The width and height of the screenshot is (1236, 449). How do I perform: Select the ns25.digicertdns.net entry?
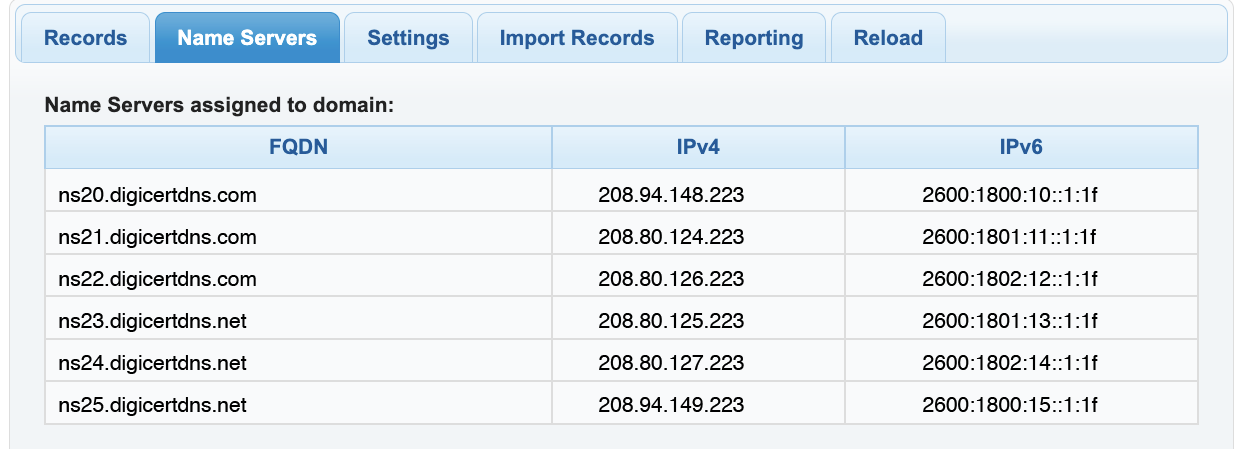(x=152, y=405)
